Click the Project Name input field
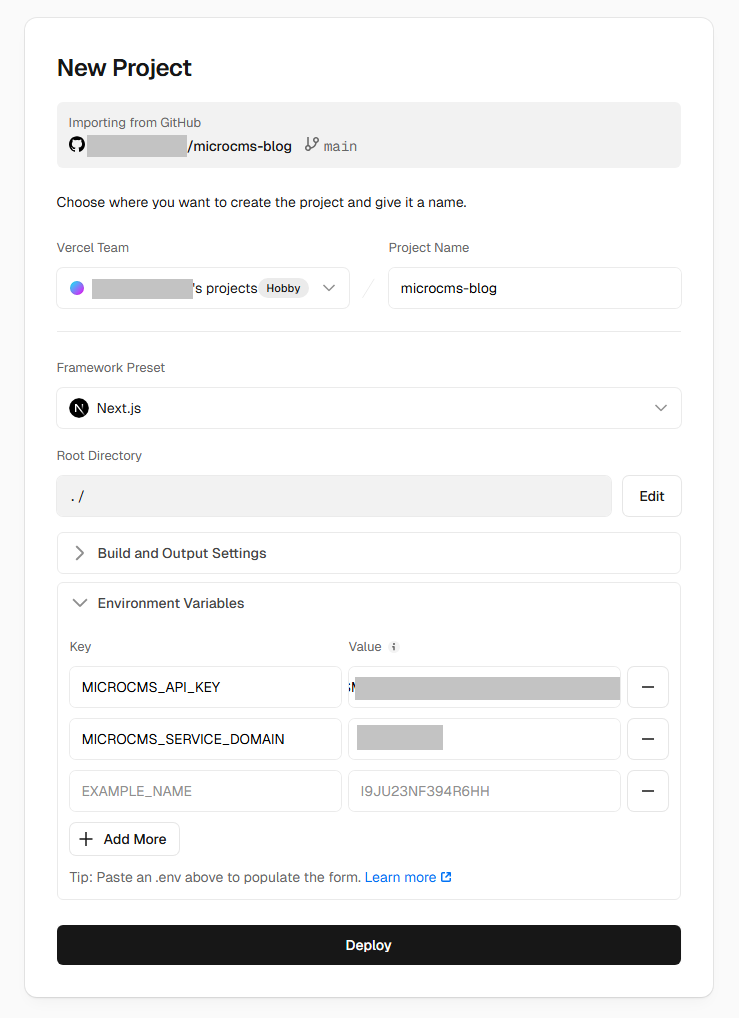Screen dimensions: 739x1018 pyautogui.click(x=534, y=287)
